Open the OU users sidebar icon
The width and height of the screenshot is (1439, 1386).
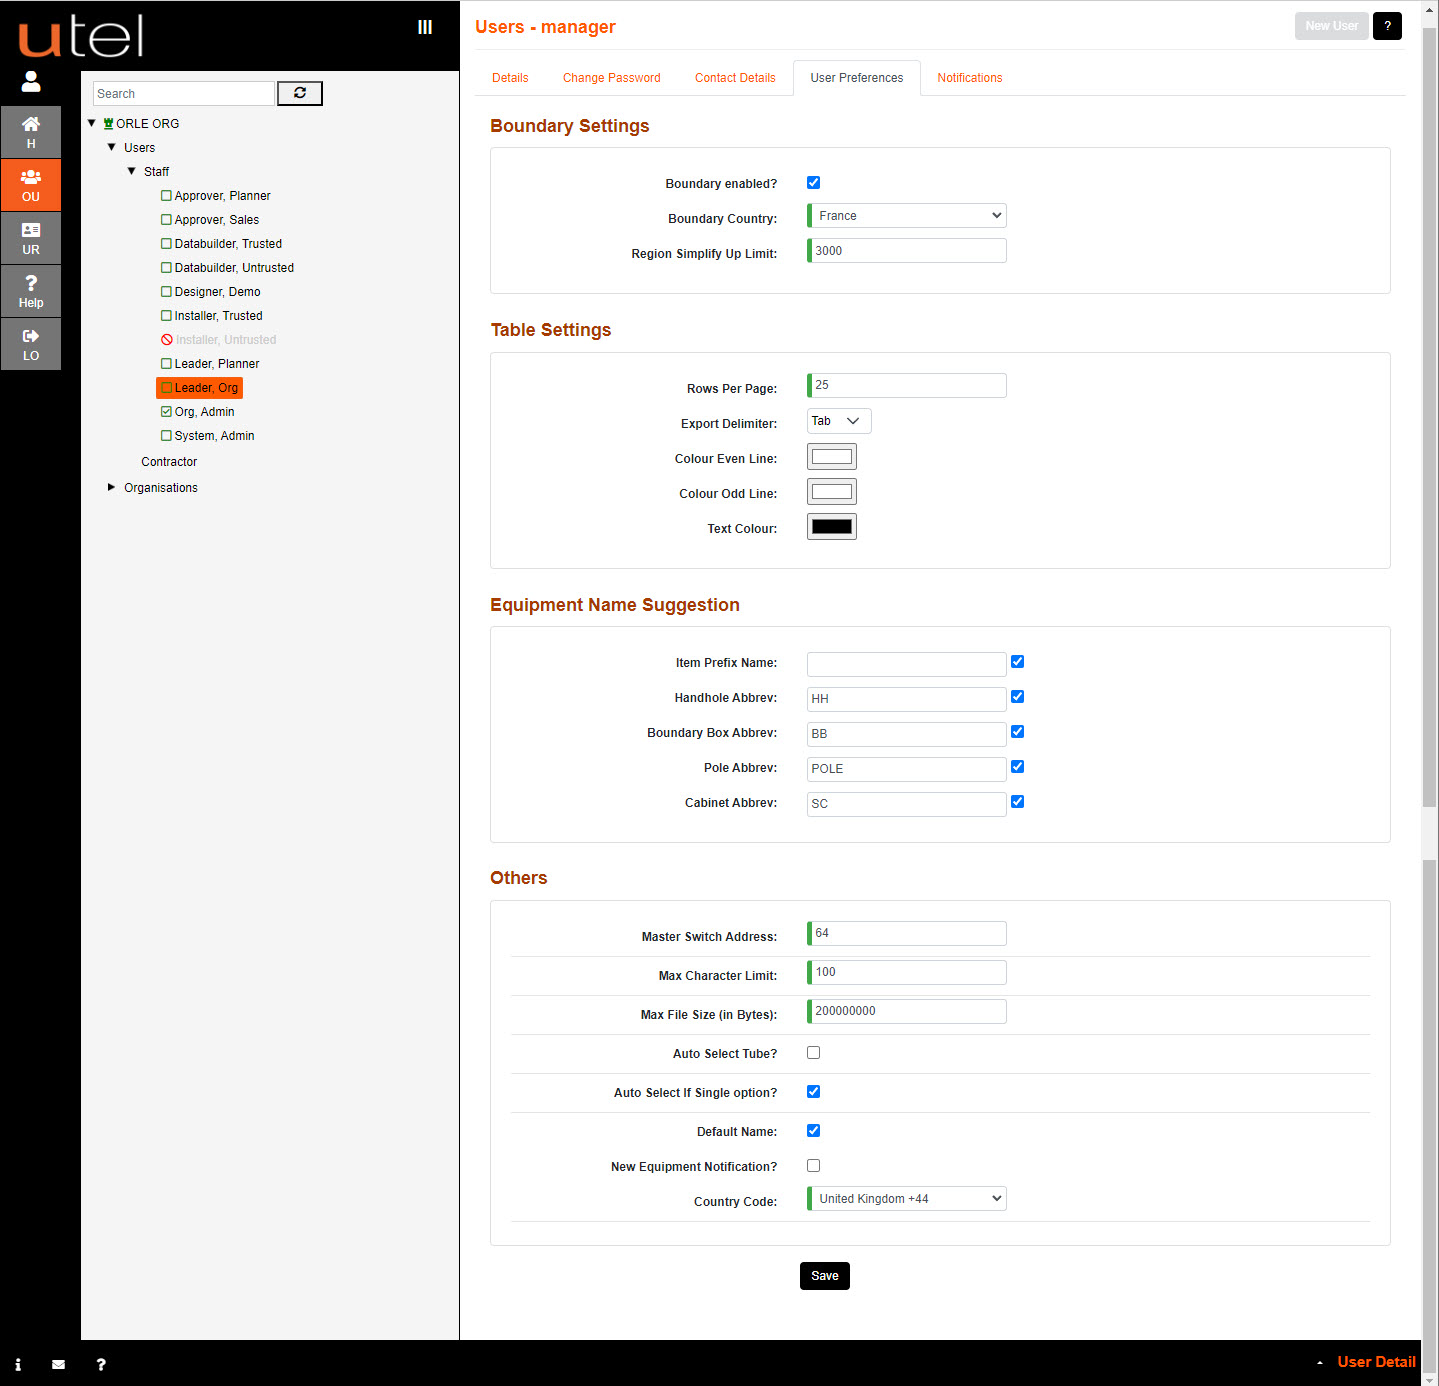(31, 185)
